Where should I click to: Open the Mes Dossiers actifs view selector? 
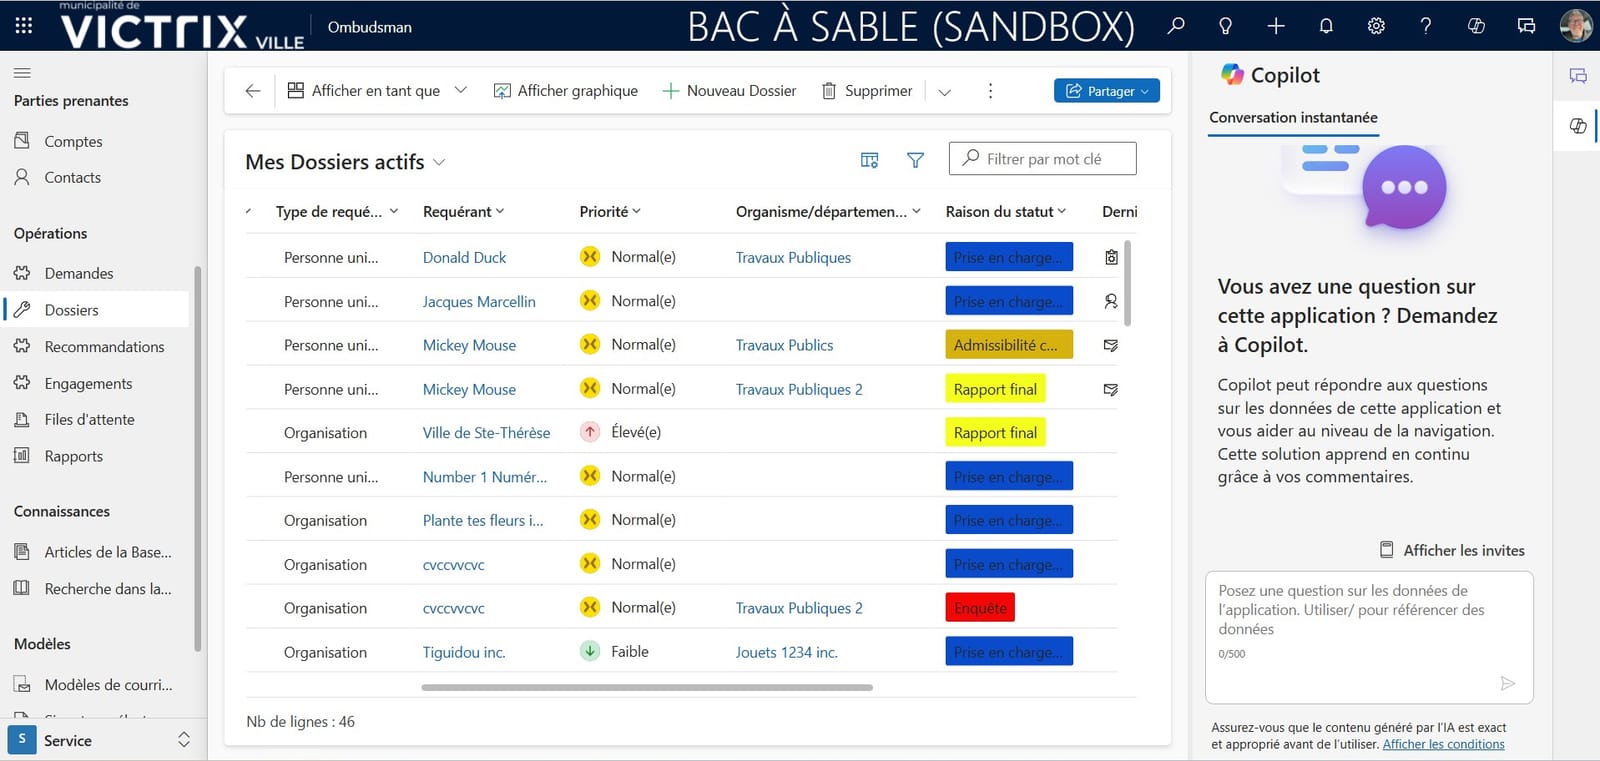point(345,162)
